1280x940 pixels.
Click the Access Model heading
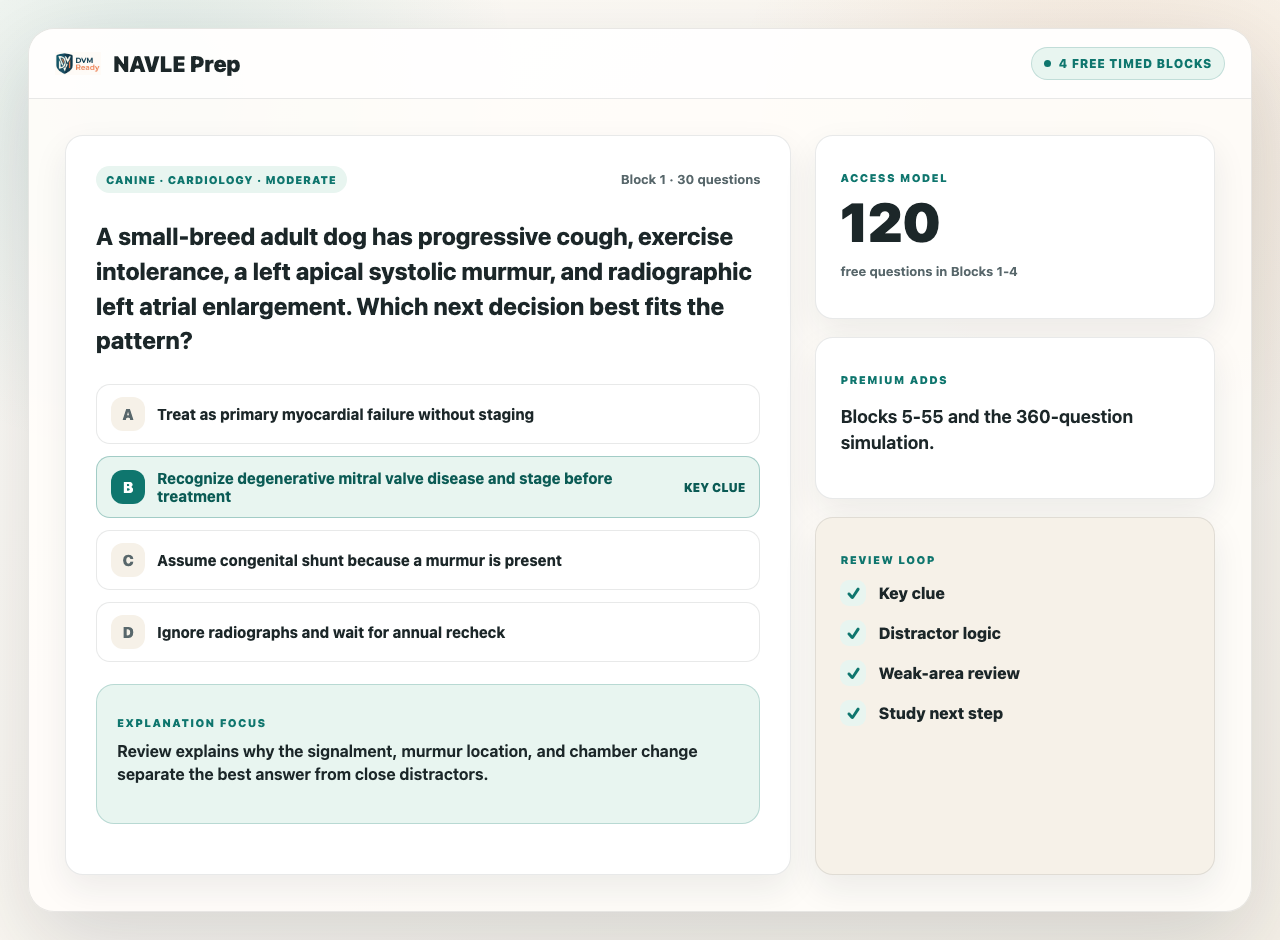tap(894, 178)
